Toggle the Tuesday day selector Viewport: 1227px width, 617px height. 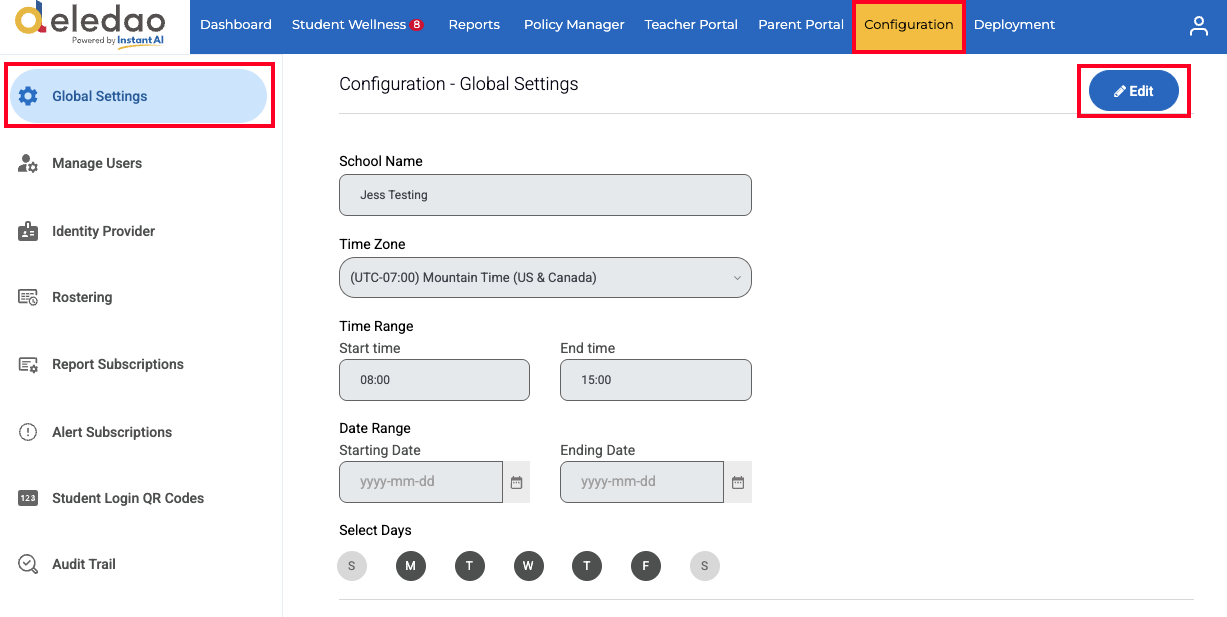469,566
